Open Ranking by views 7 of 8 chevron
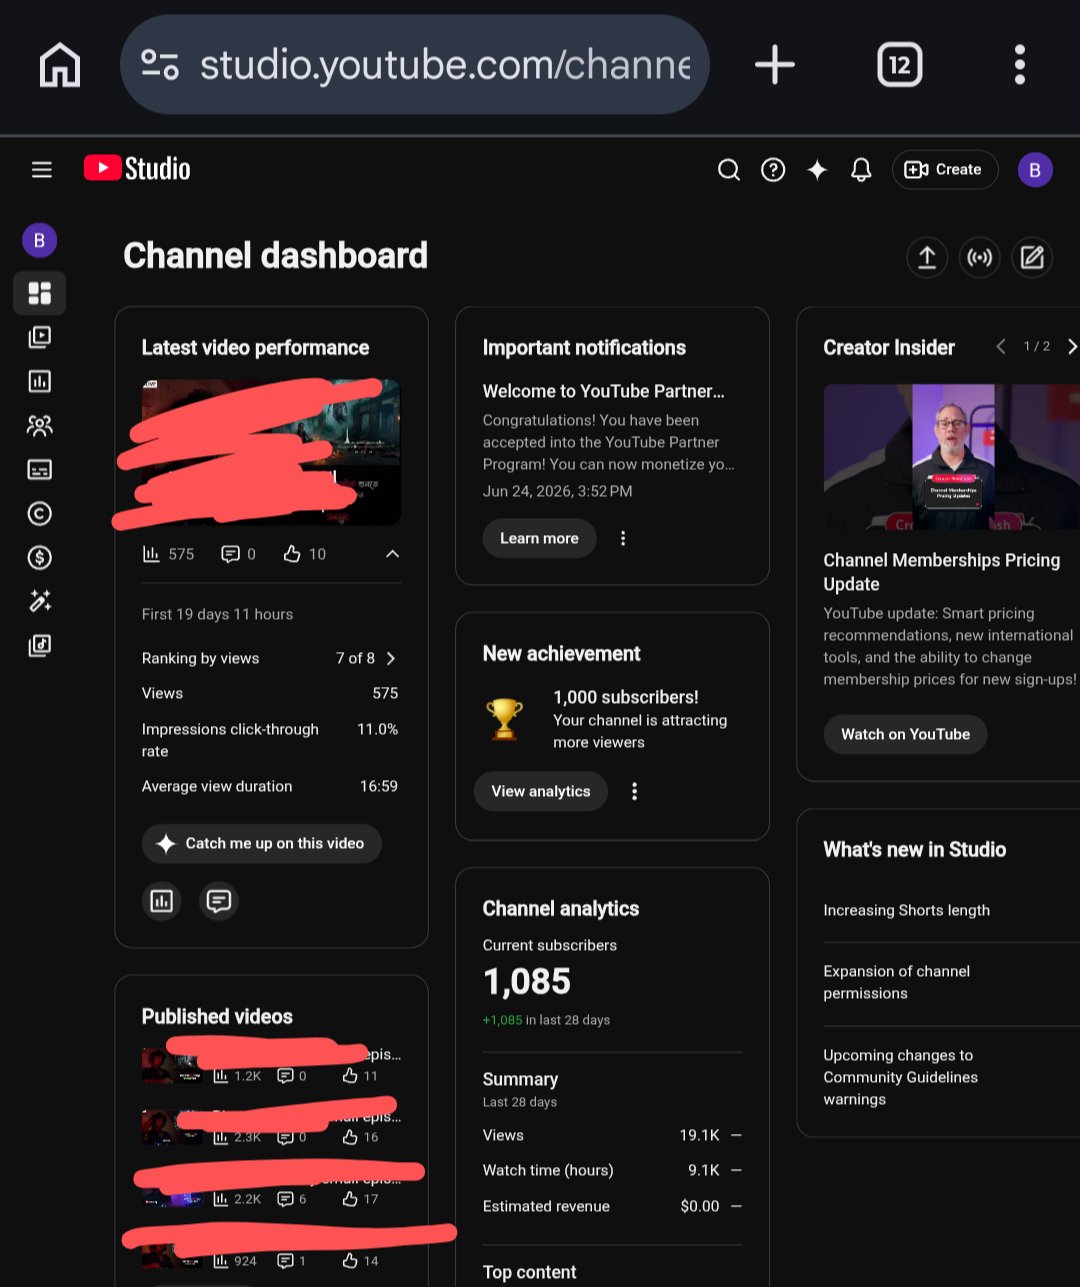 point(391,658)
